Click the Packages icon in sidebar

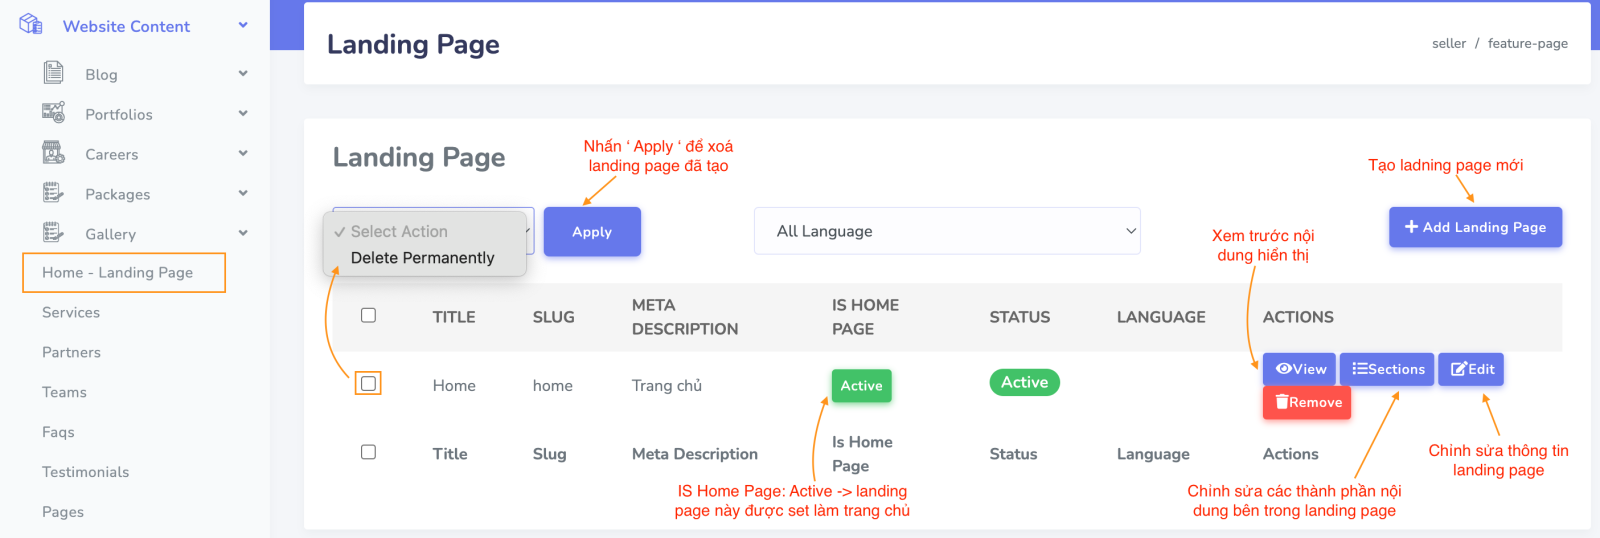coord(53,193)
